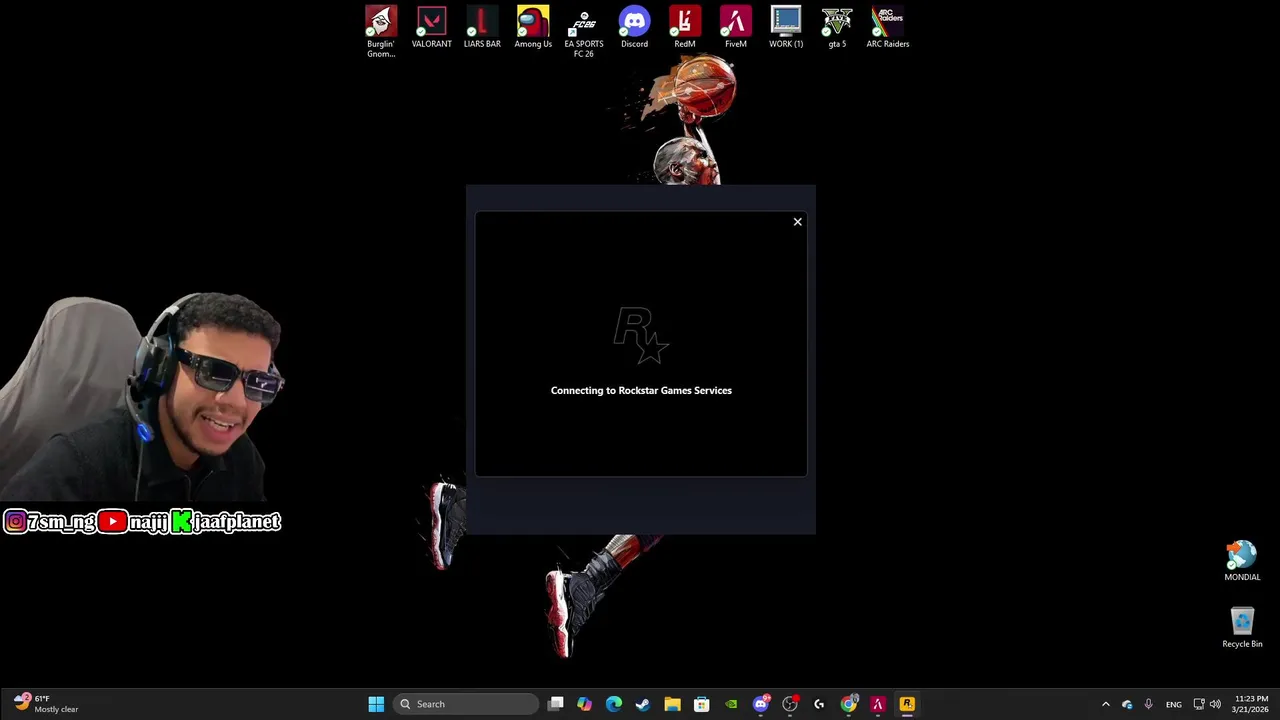The width and height of the screenshot is (1280, 720).
Task: Select the VALORANT desktop icon
Action: pos(432,28)
